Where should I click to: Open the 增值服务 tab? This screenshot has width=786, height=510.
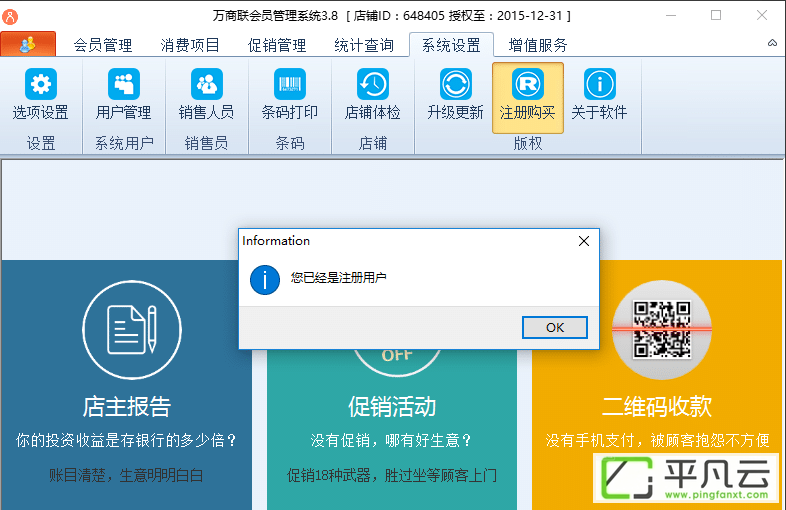coord(538,45)
